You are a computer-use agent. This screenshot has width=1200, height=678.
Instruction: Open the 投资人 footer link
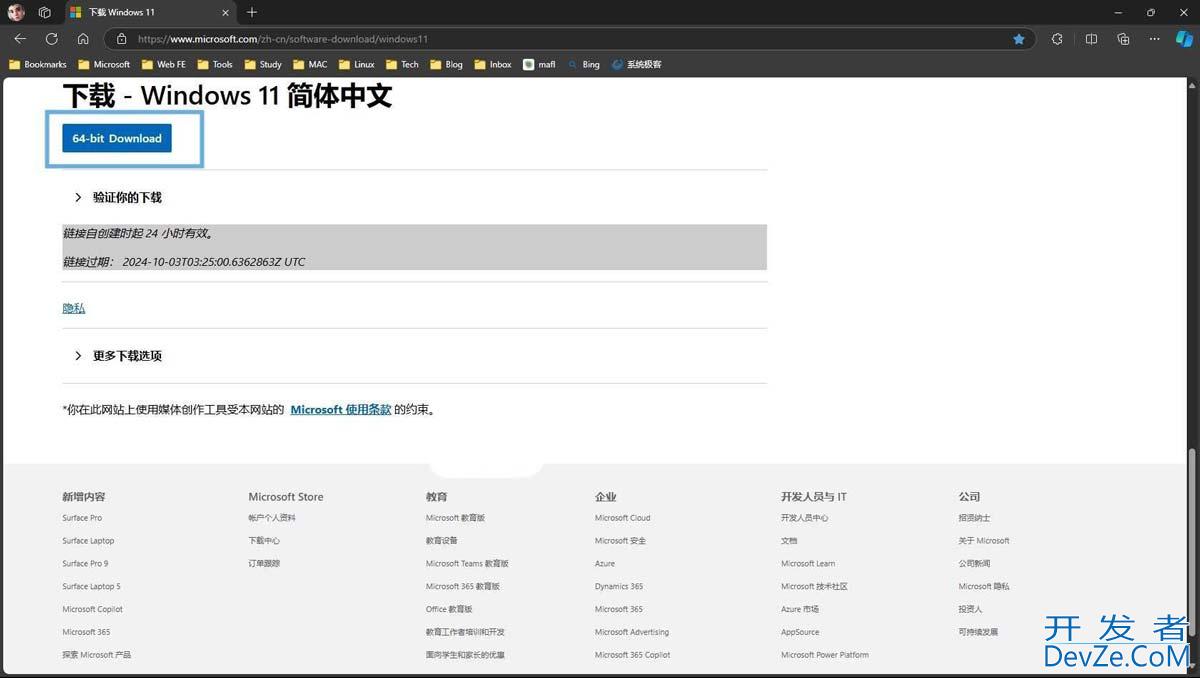point(970,609)
